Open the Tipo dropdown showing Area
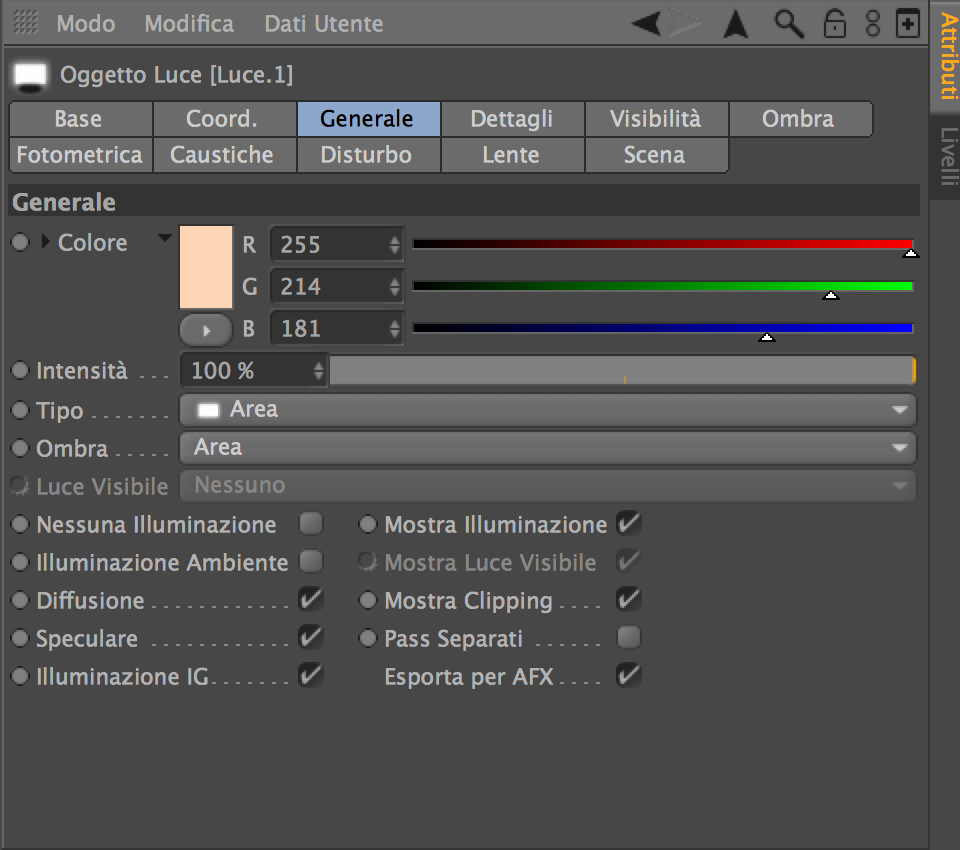 547,410
